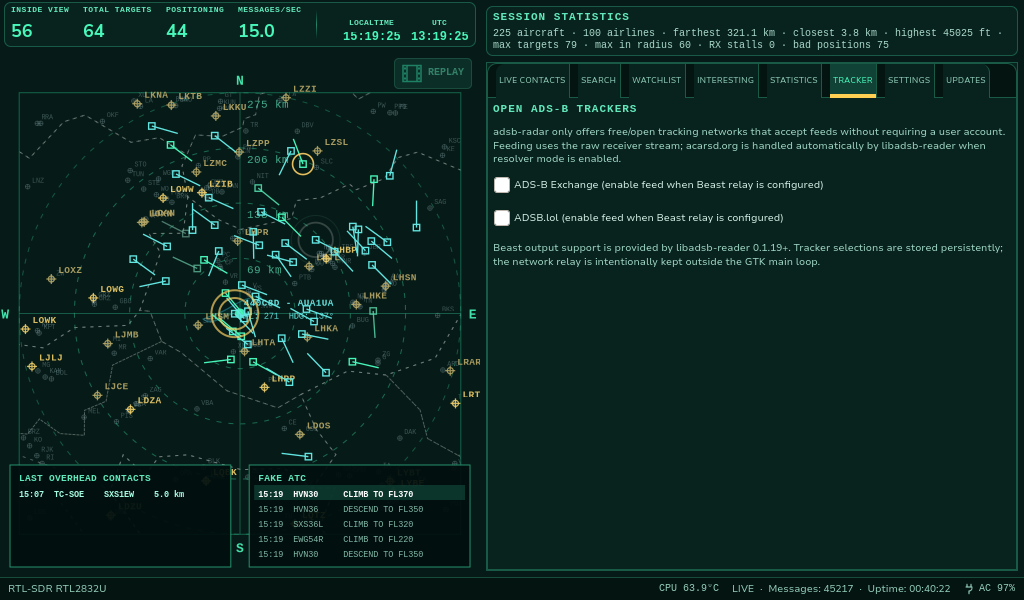Screen dimensions: 1024x600
Task: Click the CPU 63.9°C status entry
Action: 688,588
